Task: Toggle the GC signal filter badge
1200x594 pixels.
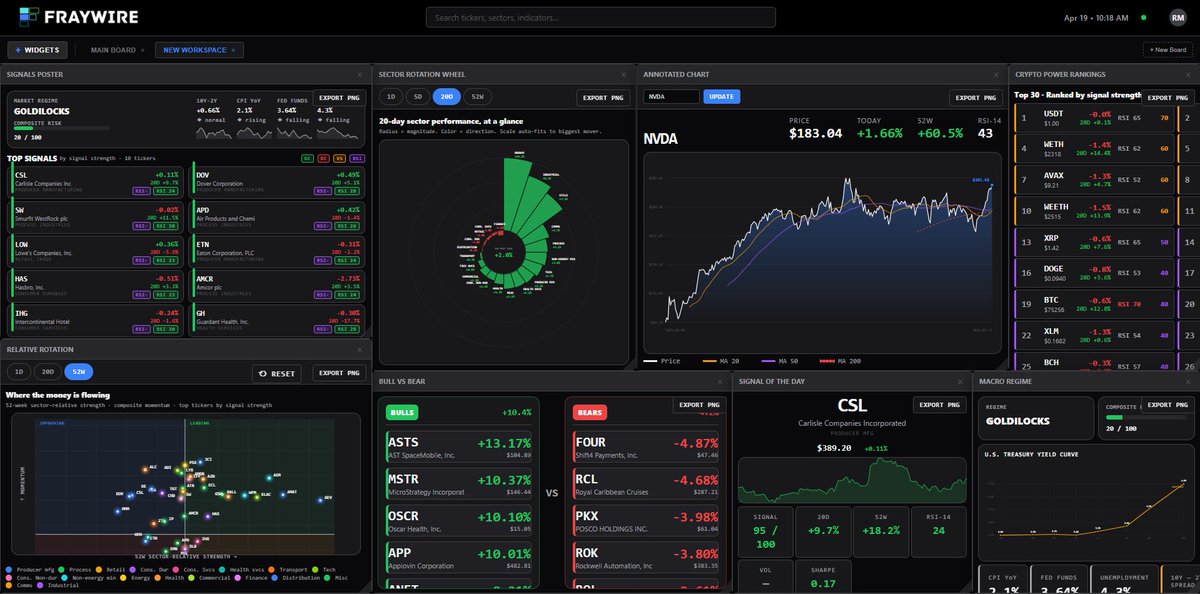Action: tap(307, 158)
